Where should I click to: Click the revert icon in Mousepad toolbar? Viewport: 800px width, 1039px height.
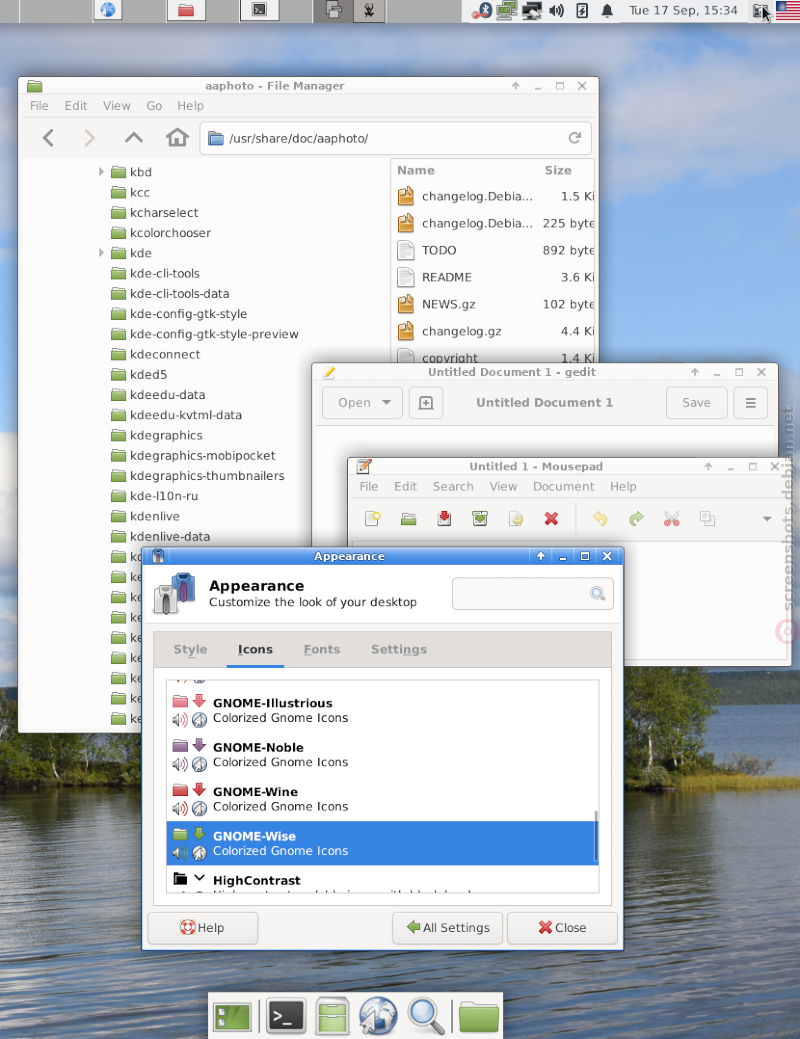pyautogui.click(x=516, y=518)
